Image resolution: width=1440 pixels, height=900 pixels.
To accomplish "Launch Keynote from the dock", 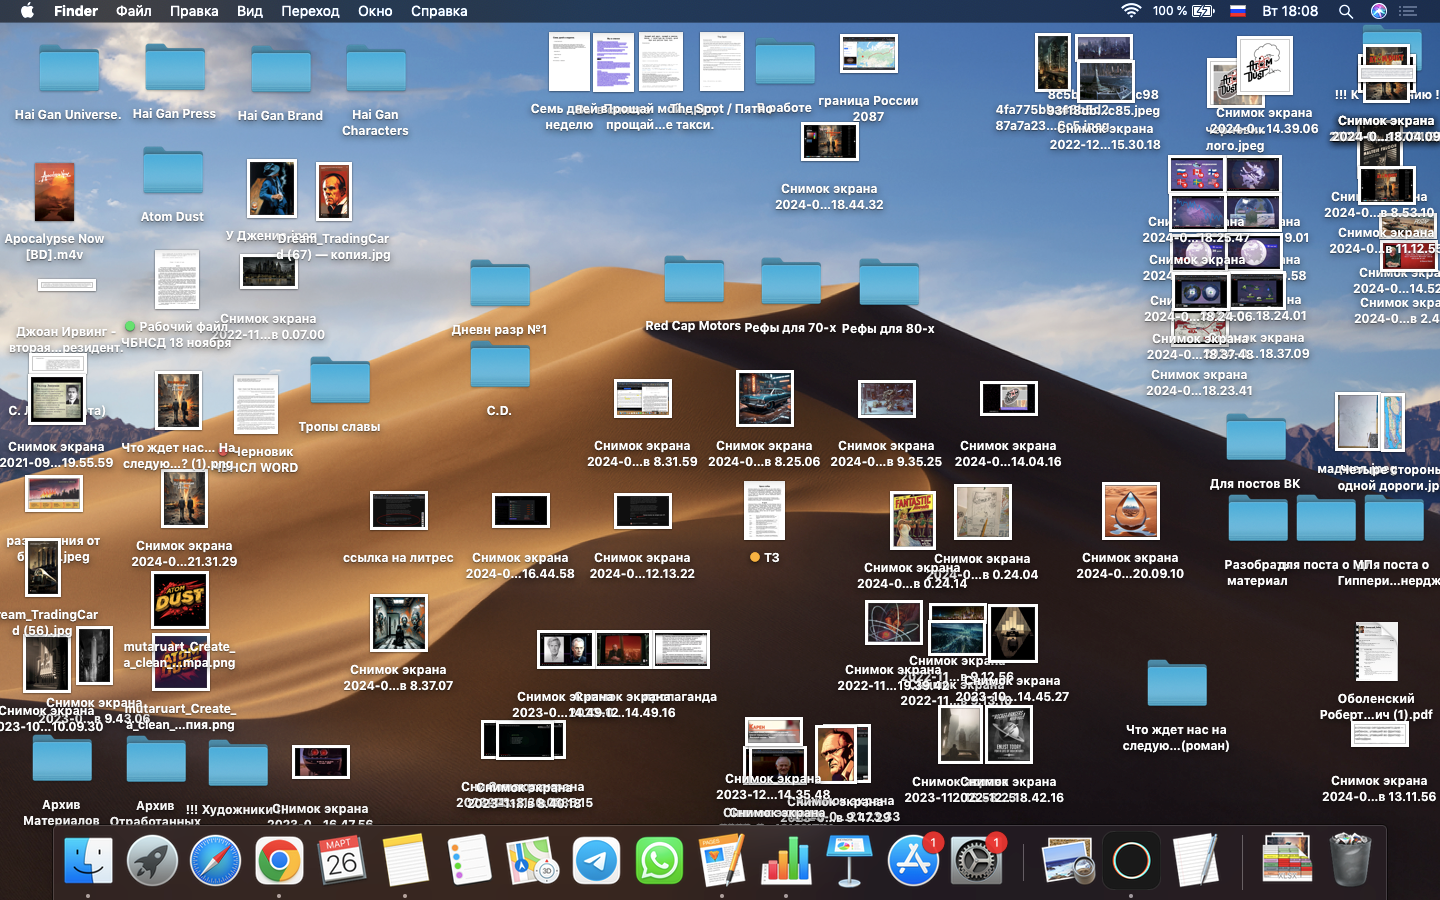I will click(849, 860).
